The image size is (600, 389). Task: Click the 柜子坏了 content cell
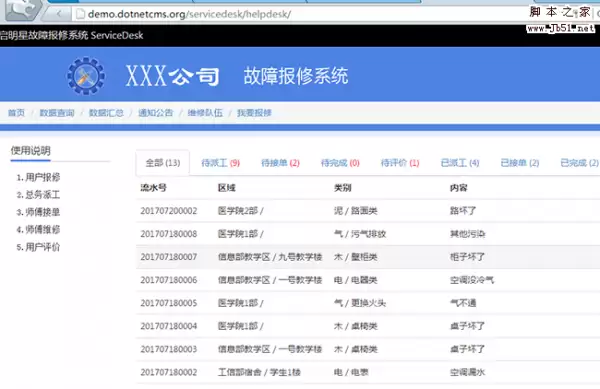click(467, 257)
